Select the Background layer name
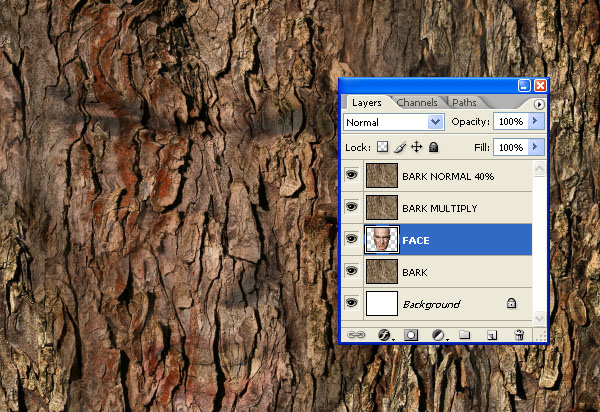The height and width of the screenshot is (412, 600). point(431,305)
